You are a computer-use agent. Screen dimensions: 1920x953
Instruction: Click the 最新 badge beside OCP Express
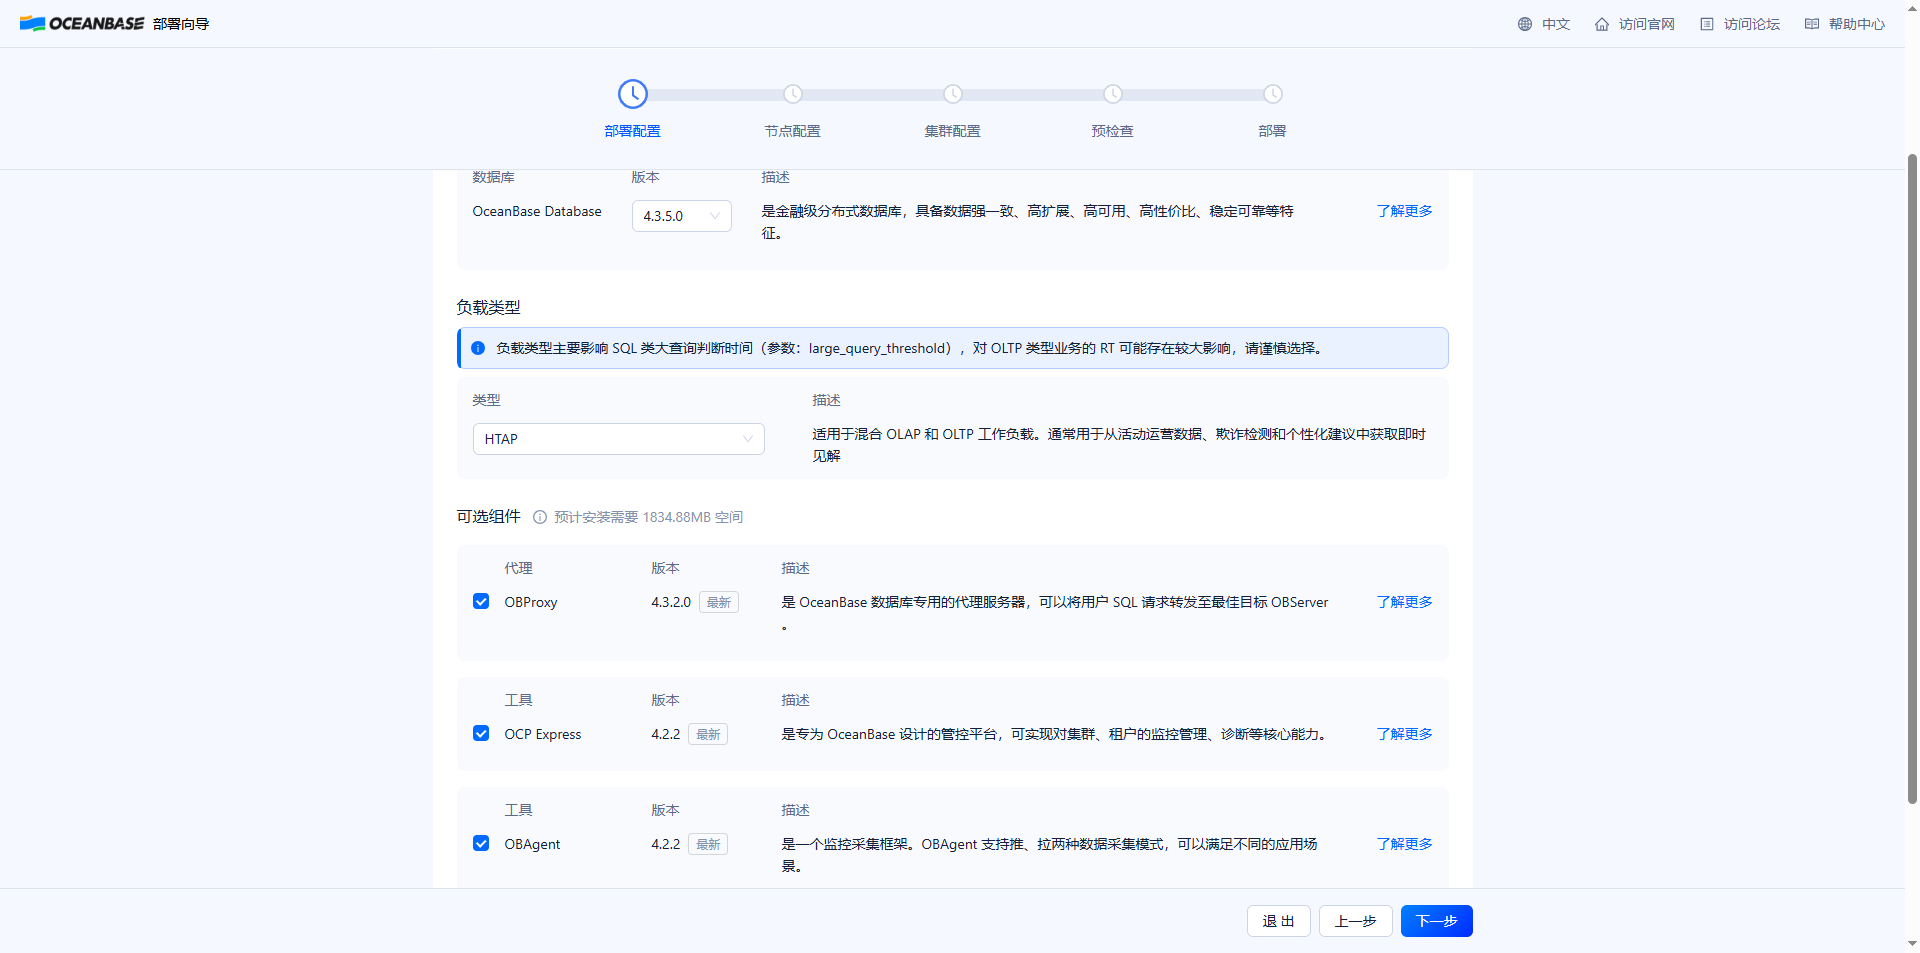tap(707, 733)
